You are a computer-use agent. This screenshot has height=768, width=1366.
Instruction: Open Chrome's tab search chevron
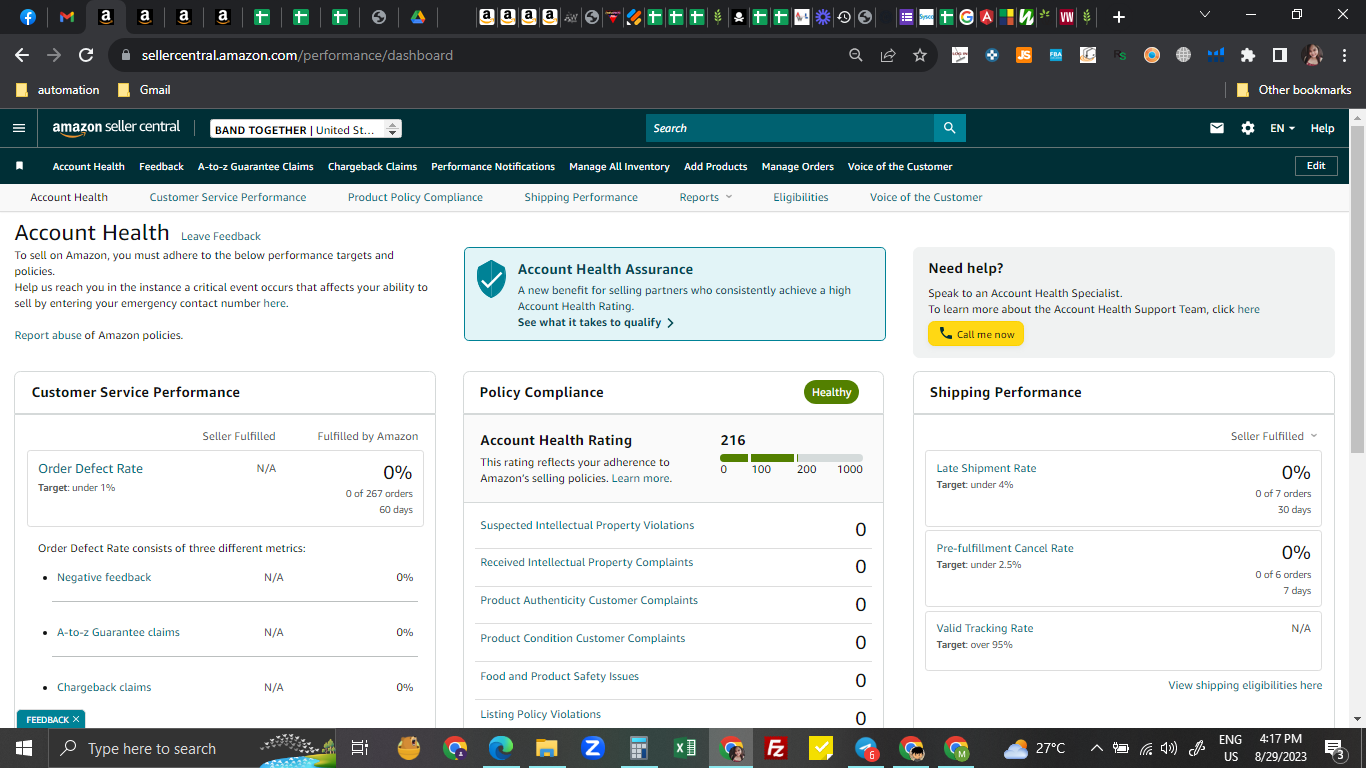click(x=1204, y=16)
